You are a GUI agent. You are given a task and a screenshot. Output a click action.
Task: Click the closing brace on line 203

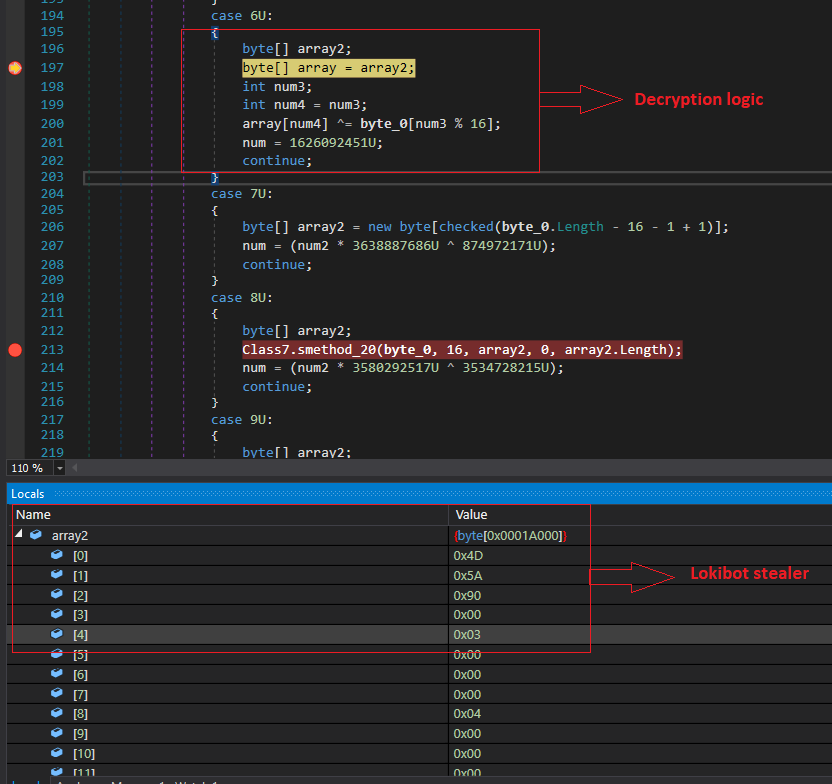tap(214, 177)
